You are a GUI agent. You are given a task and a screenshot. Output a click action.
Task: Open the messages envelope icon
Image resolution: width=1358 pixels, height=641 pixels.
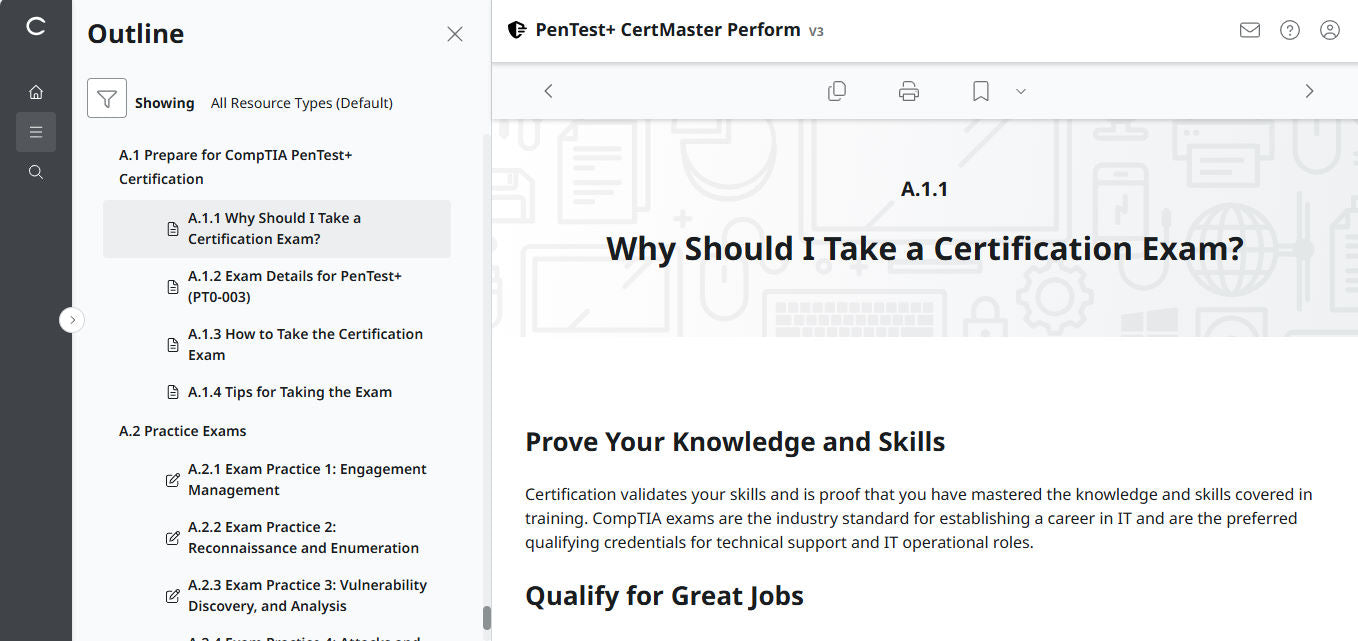(1249, 30)
